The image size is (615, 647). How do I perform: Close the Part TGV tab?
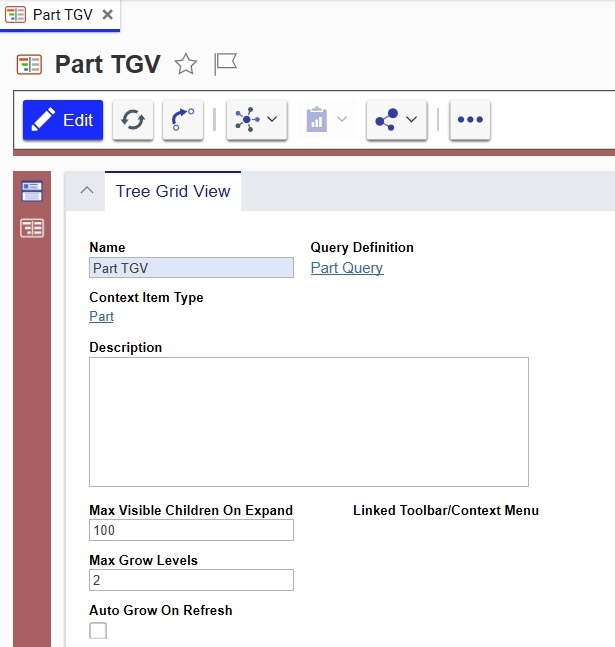coord(108,15)
